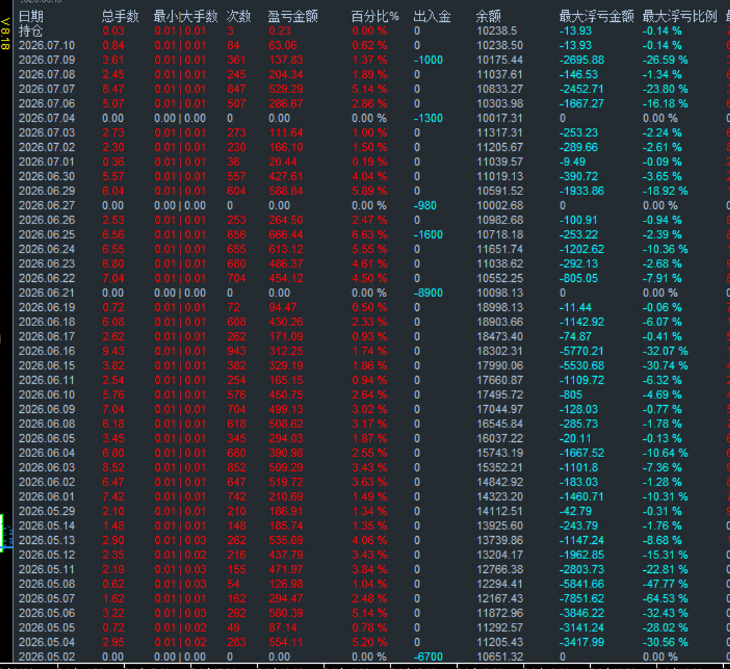Click the V8.18 version label
The height and width of the screenshot is (669, 730).
5,34
